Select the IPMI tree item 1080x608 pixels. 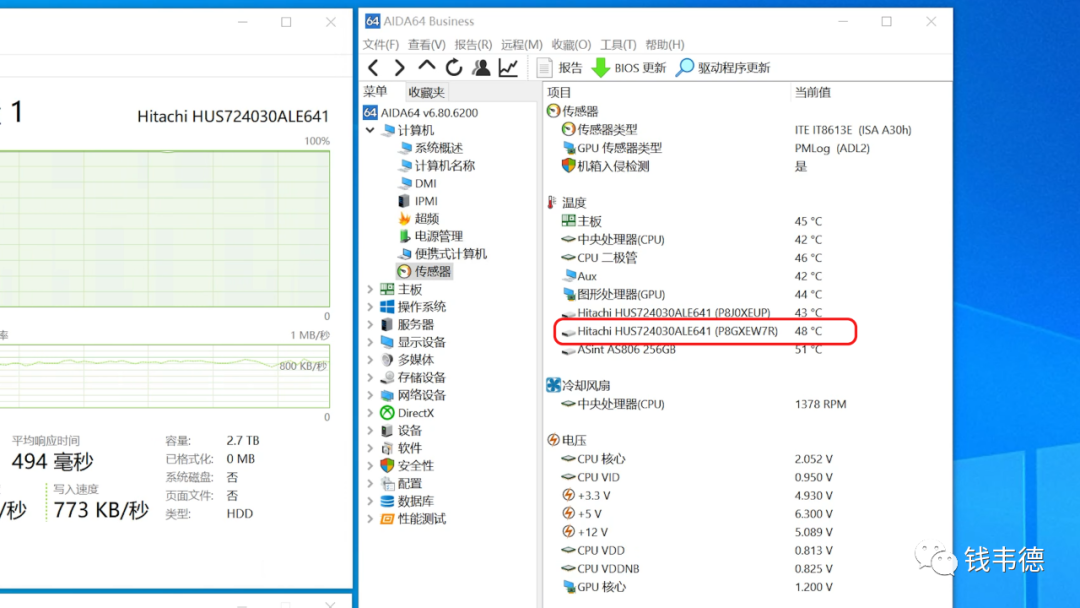(x=418, y=201)
